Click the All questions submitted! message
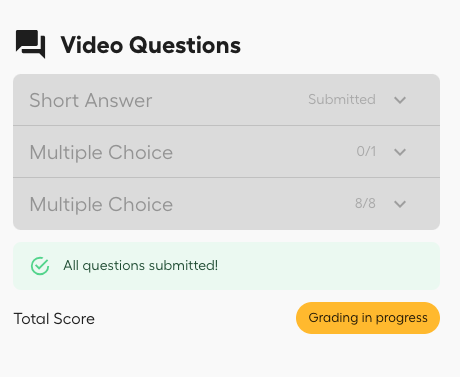This screenshot has height=377, width=460. (140, 266)
